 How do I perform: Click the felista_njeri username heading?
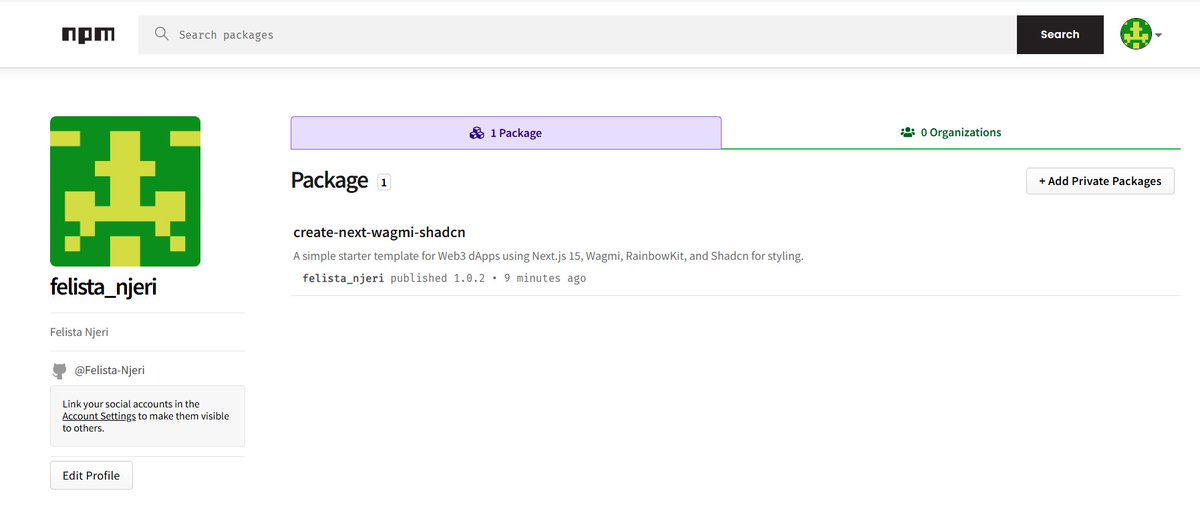[x=103, y=288]
